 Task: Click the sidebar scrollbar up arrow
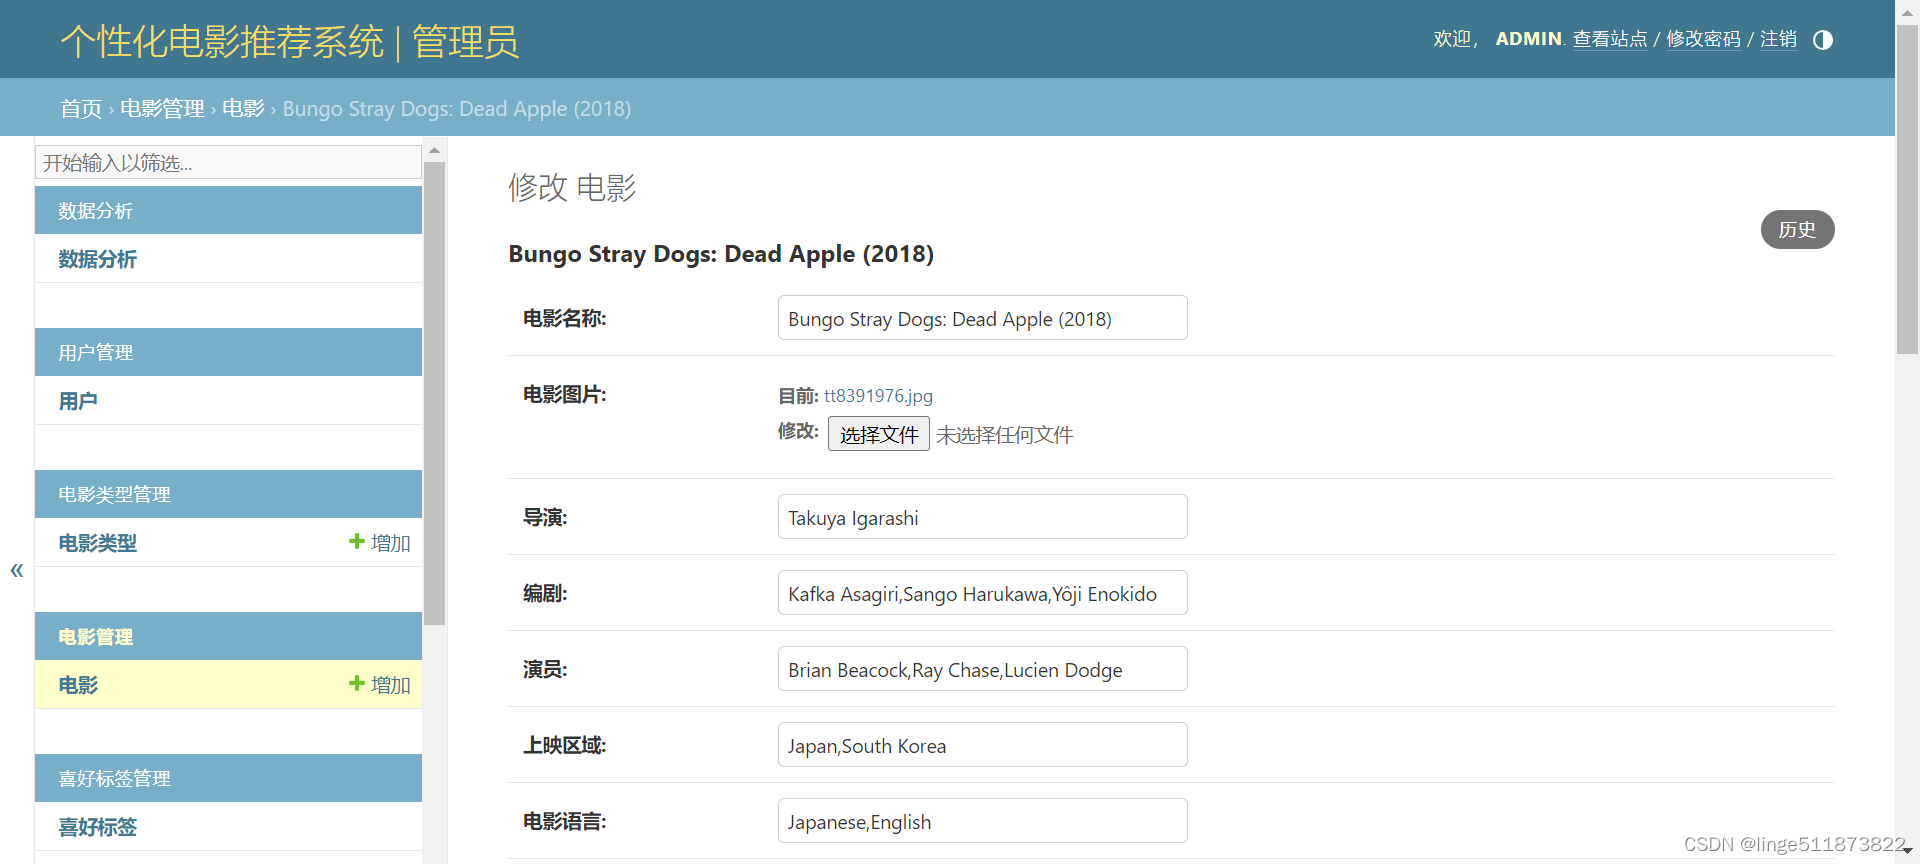point(434,151)
